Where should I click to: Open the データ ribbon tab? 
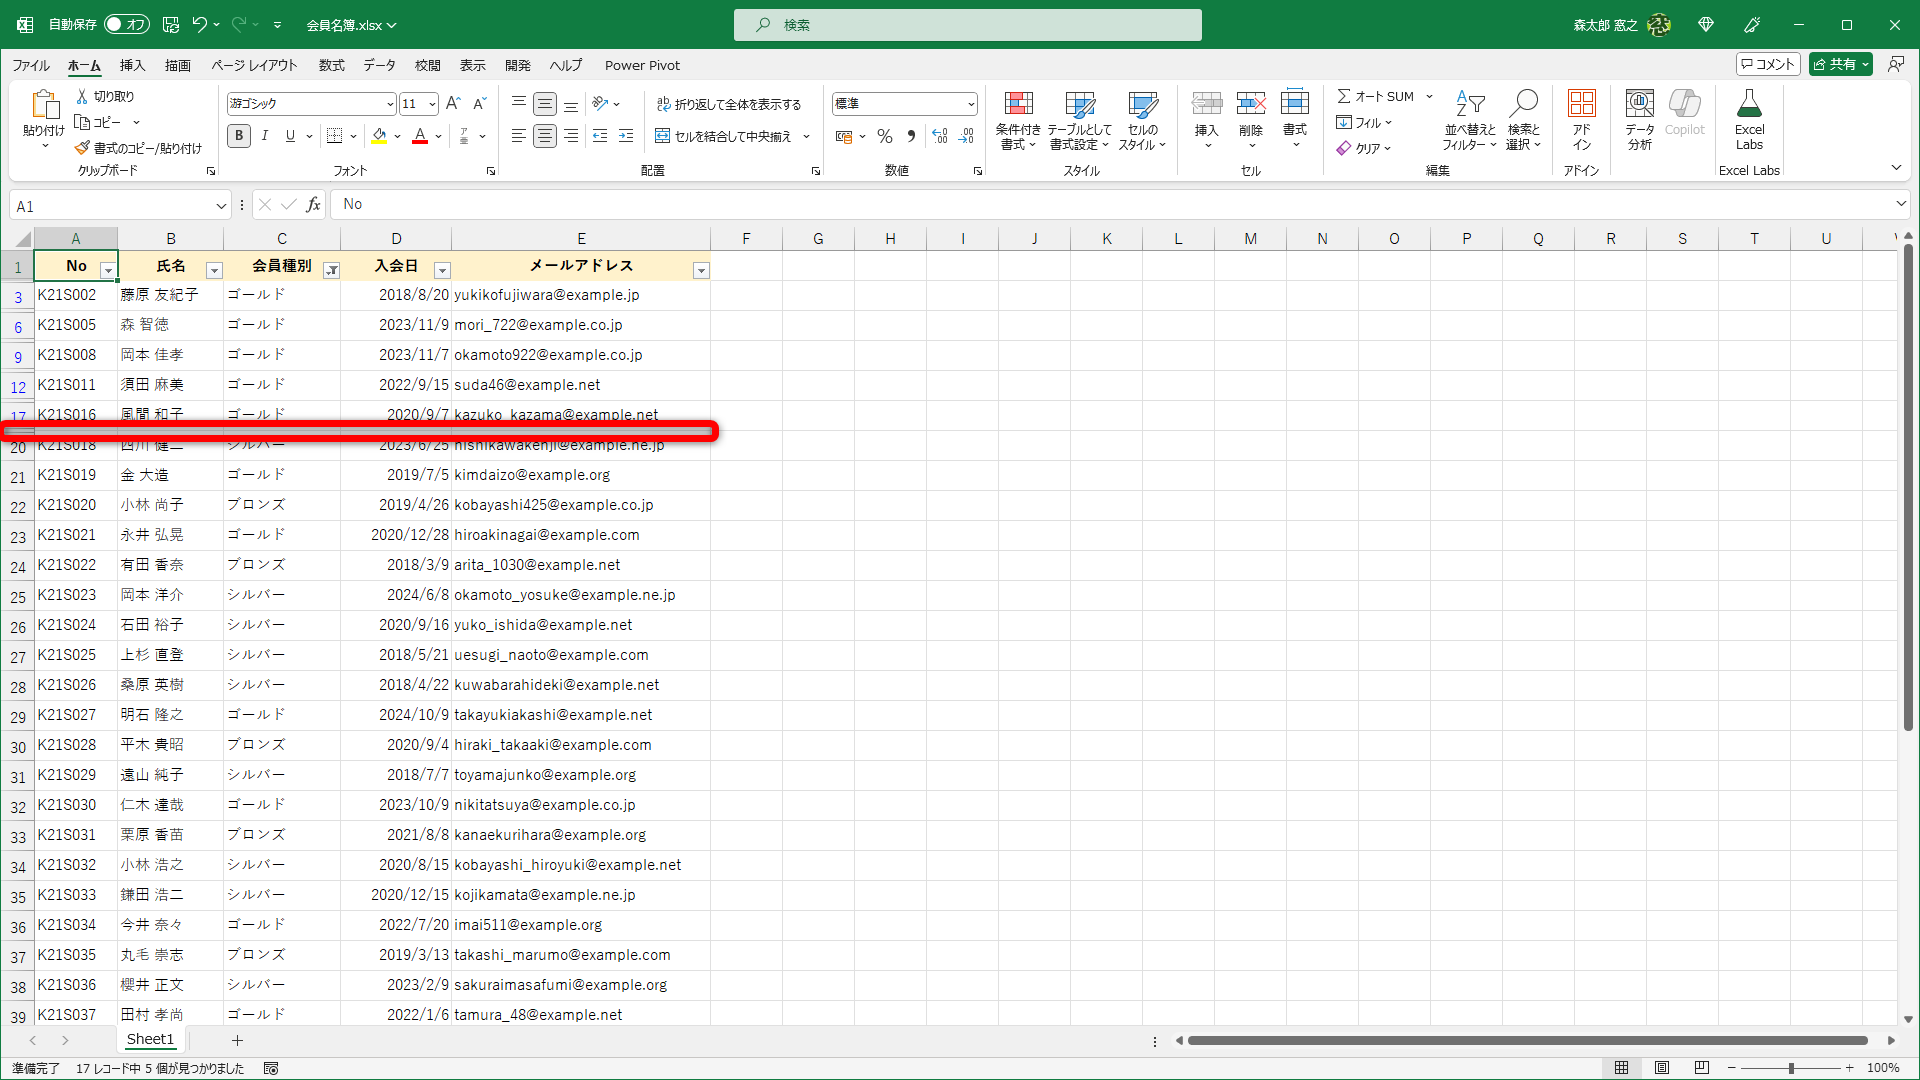coord(379,65)
